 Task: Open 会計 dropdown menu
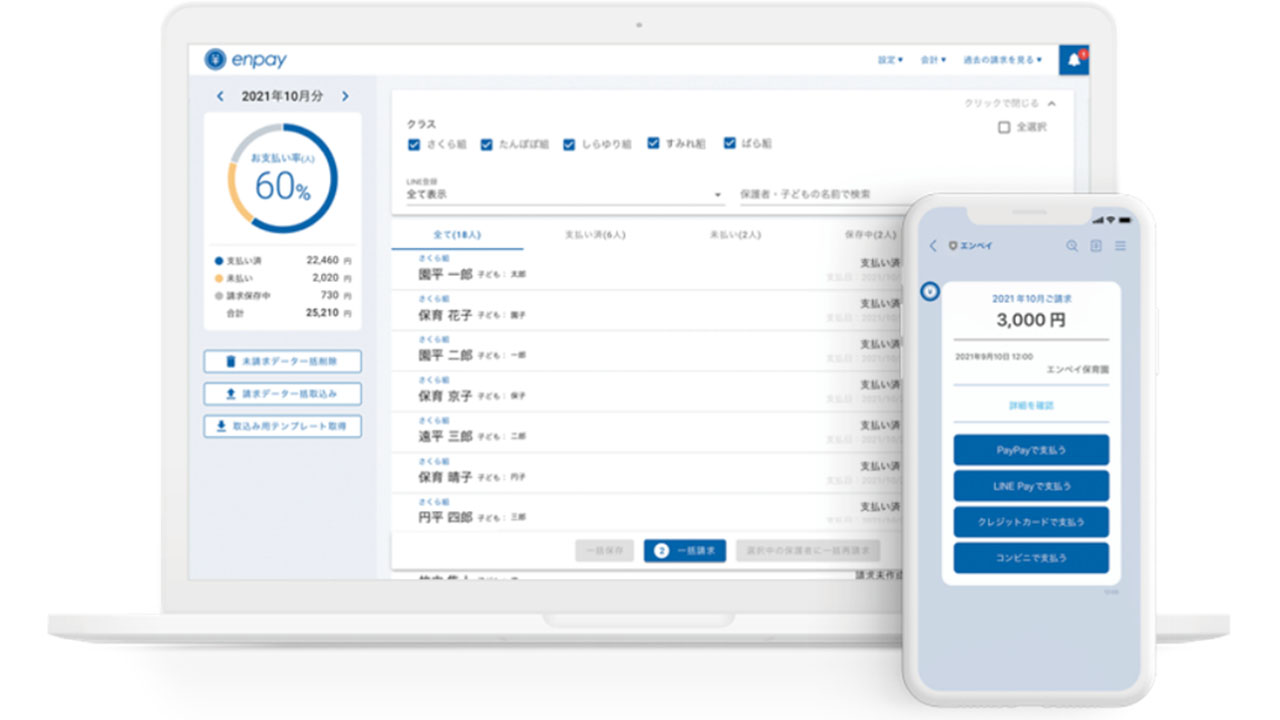tap(932, 60)
